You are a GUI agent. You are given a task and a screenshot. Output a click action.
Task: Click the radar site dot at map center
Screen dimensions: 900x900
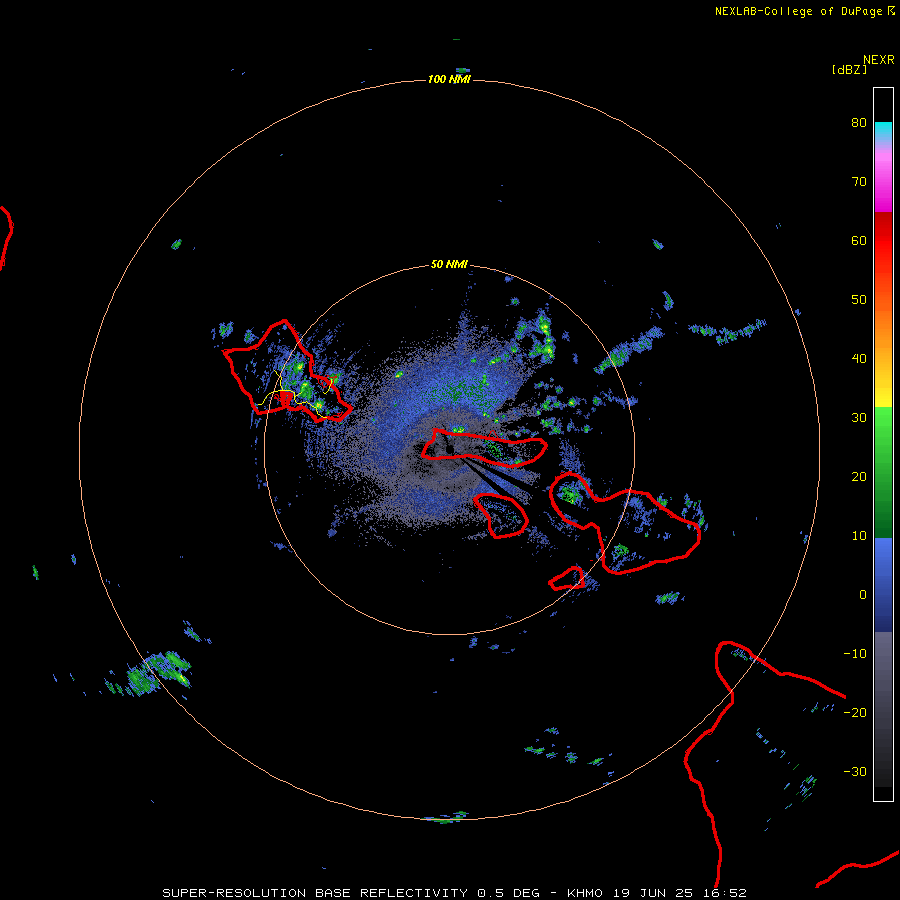click(450, 449)
